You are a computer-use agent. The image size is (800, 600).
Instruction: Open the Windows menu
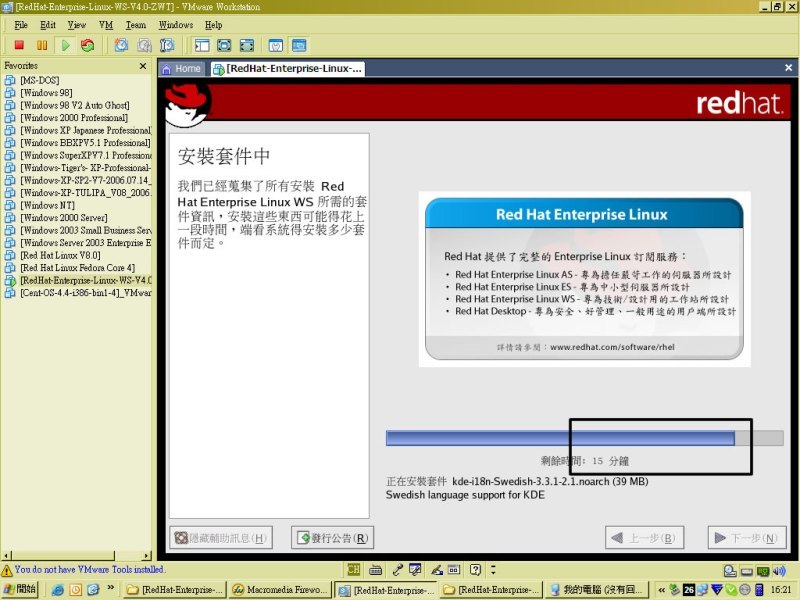(176, 25)
